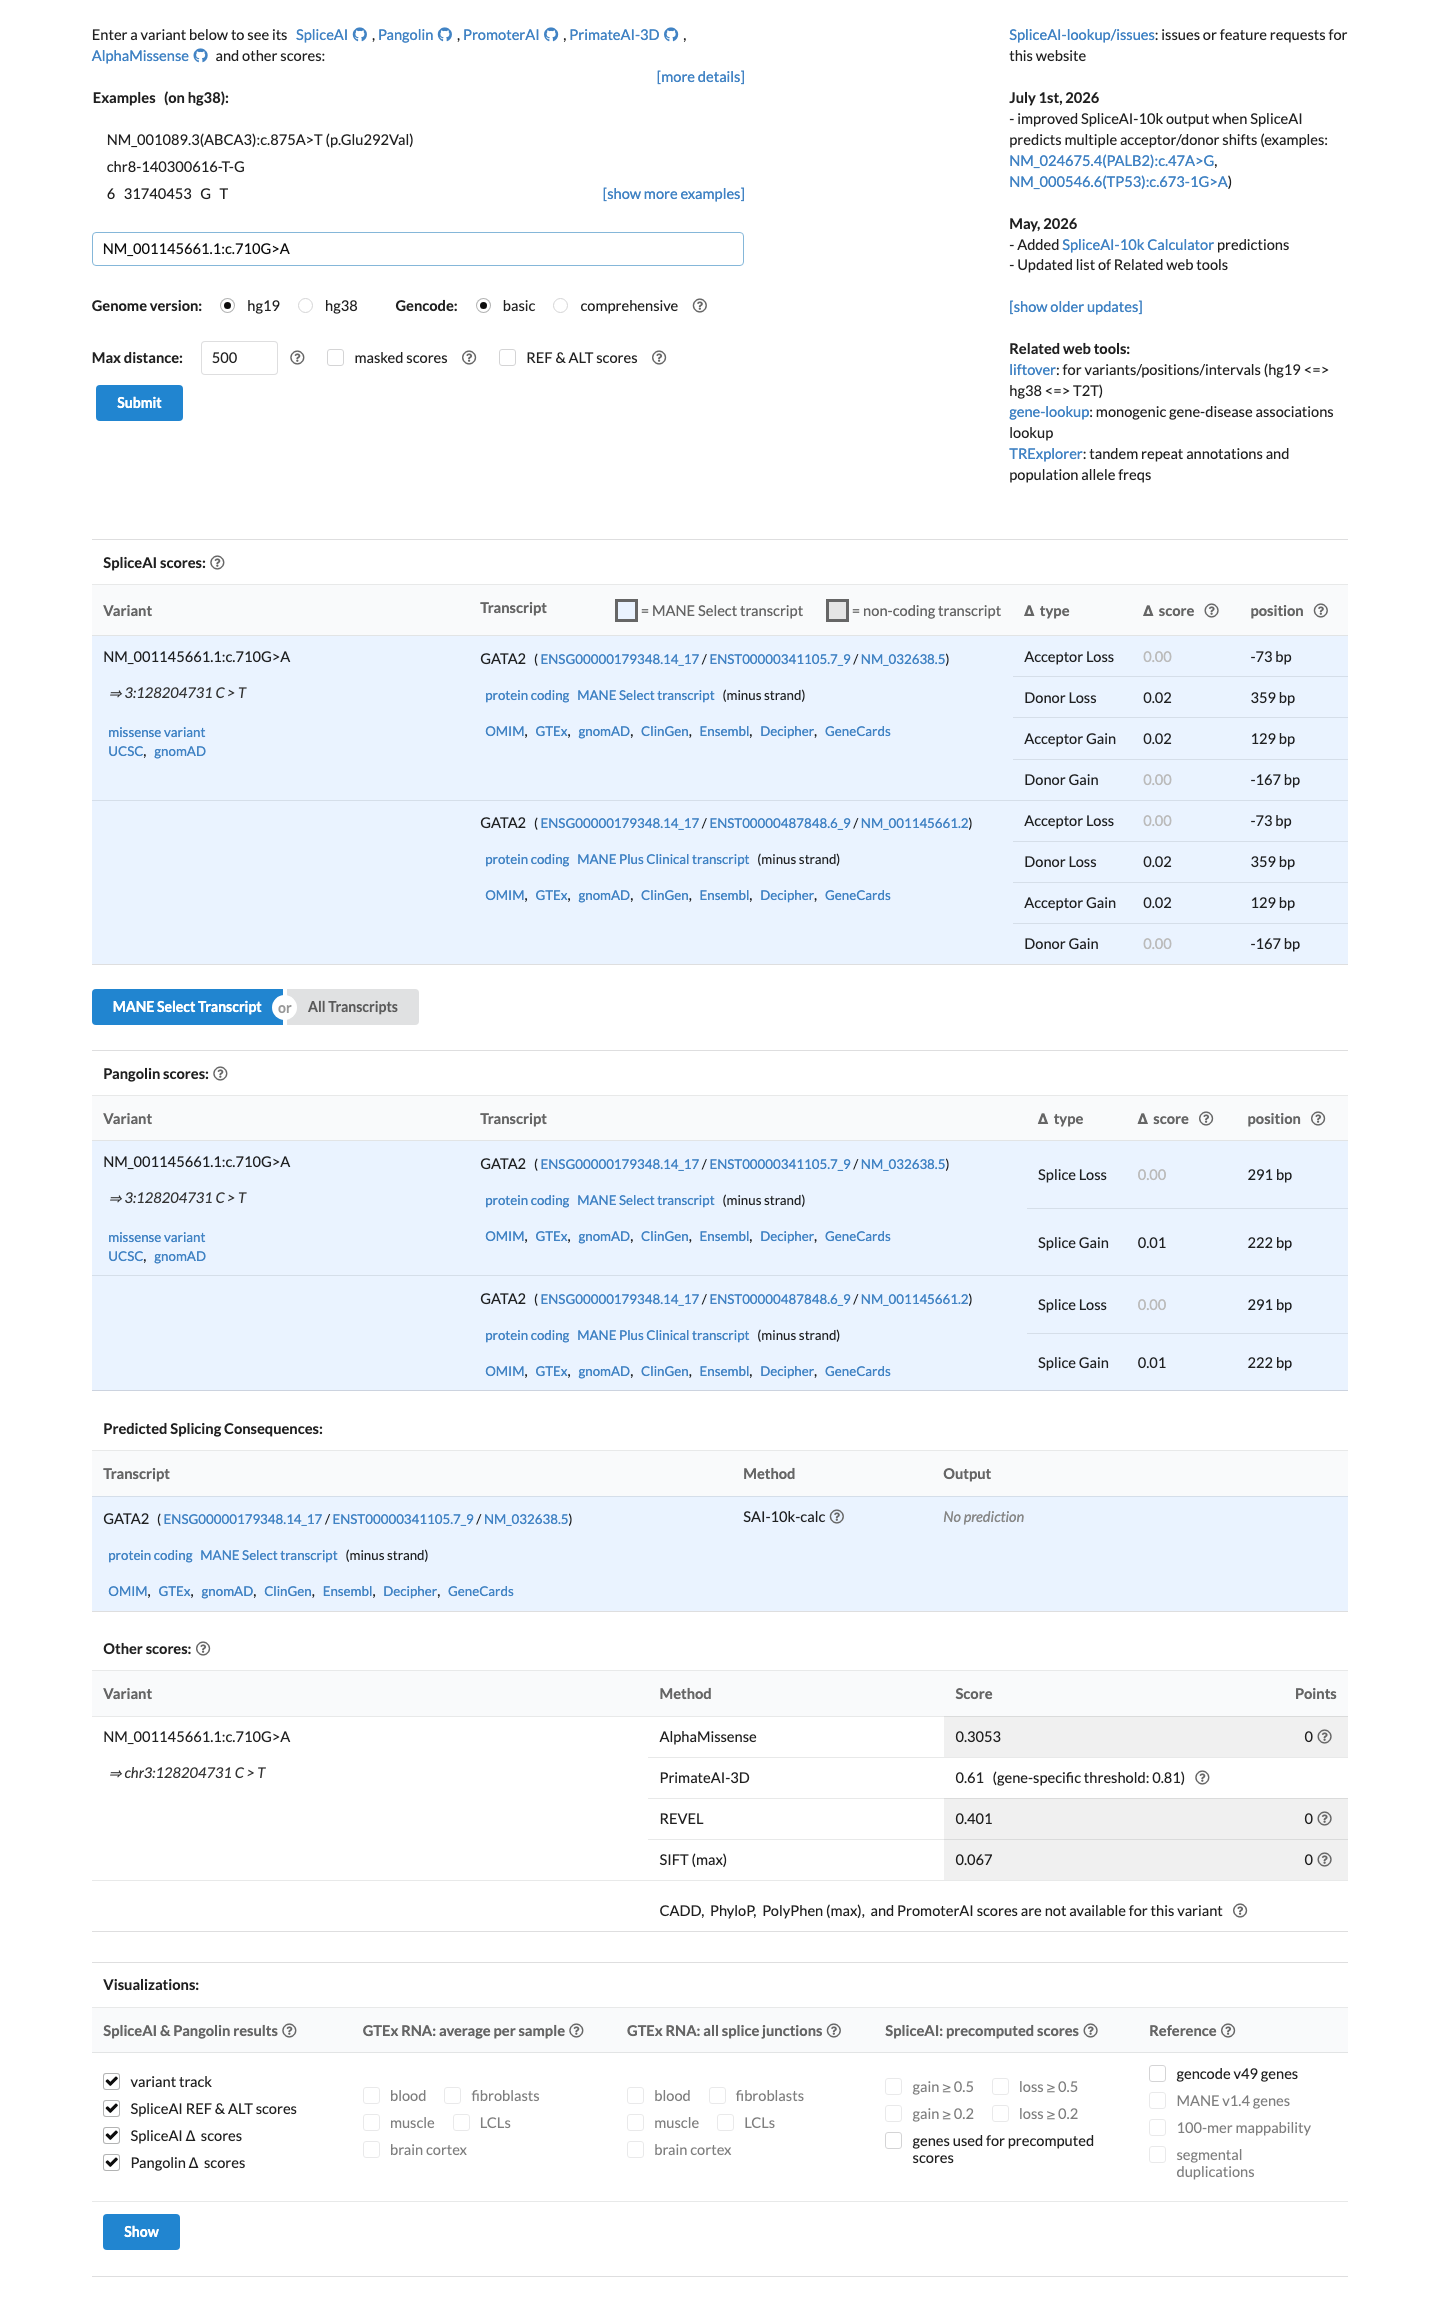The image size is (1454, 2306).
Task: Click help icon next to Gencode comprehensive
Action: coord(700,306)
